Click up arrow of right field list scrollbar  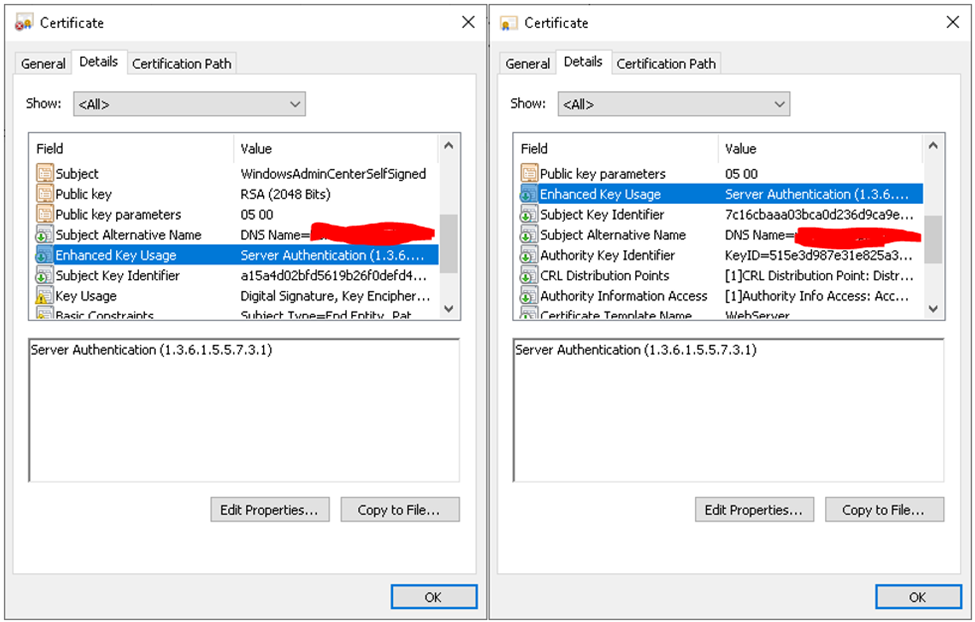point(933,146)
